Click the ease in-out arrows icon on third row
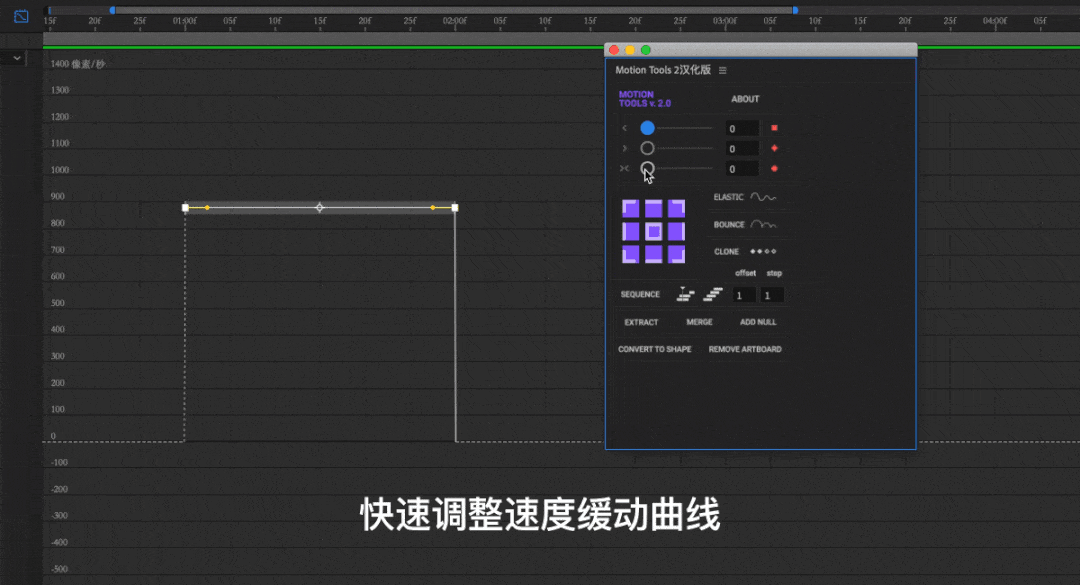This screenshot has height=585, width=1080. coord(624,168)
